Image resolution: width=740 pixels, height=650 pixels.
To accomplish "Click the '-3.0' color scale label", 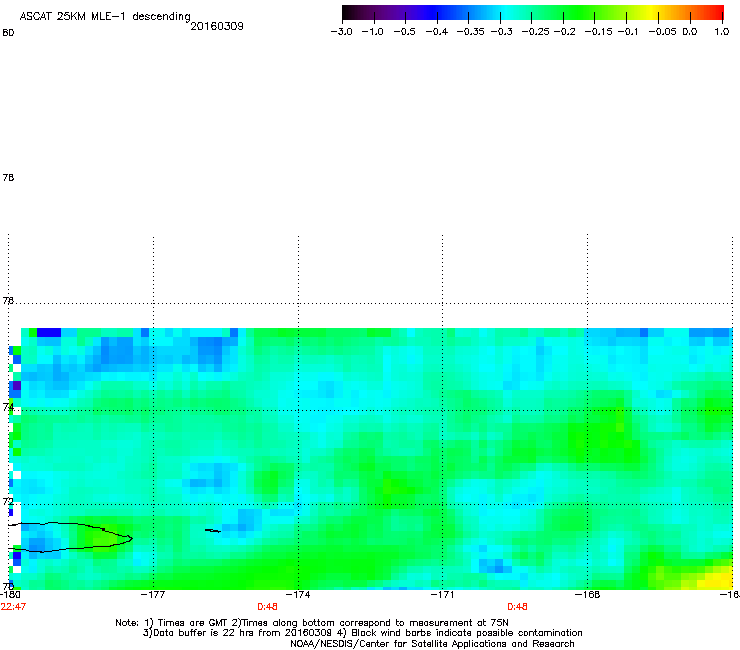I will point(341,32).
